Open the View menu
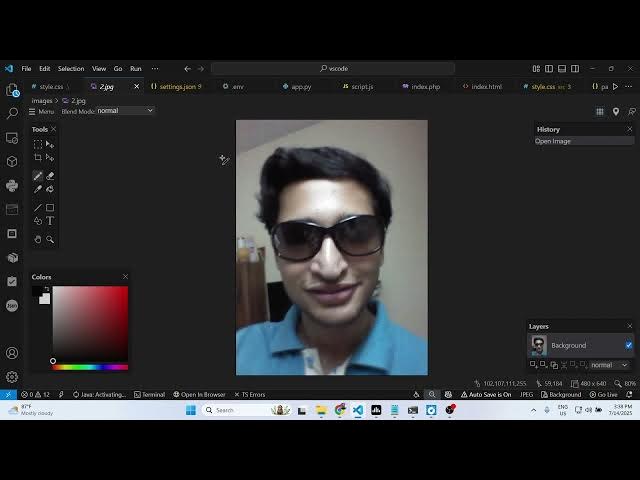Screen dimensions: 640x480 [99, 69]
